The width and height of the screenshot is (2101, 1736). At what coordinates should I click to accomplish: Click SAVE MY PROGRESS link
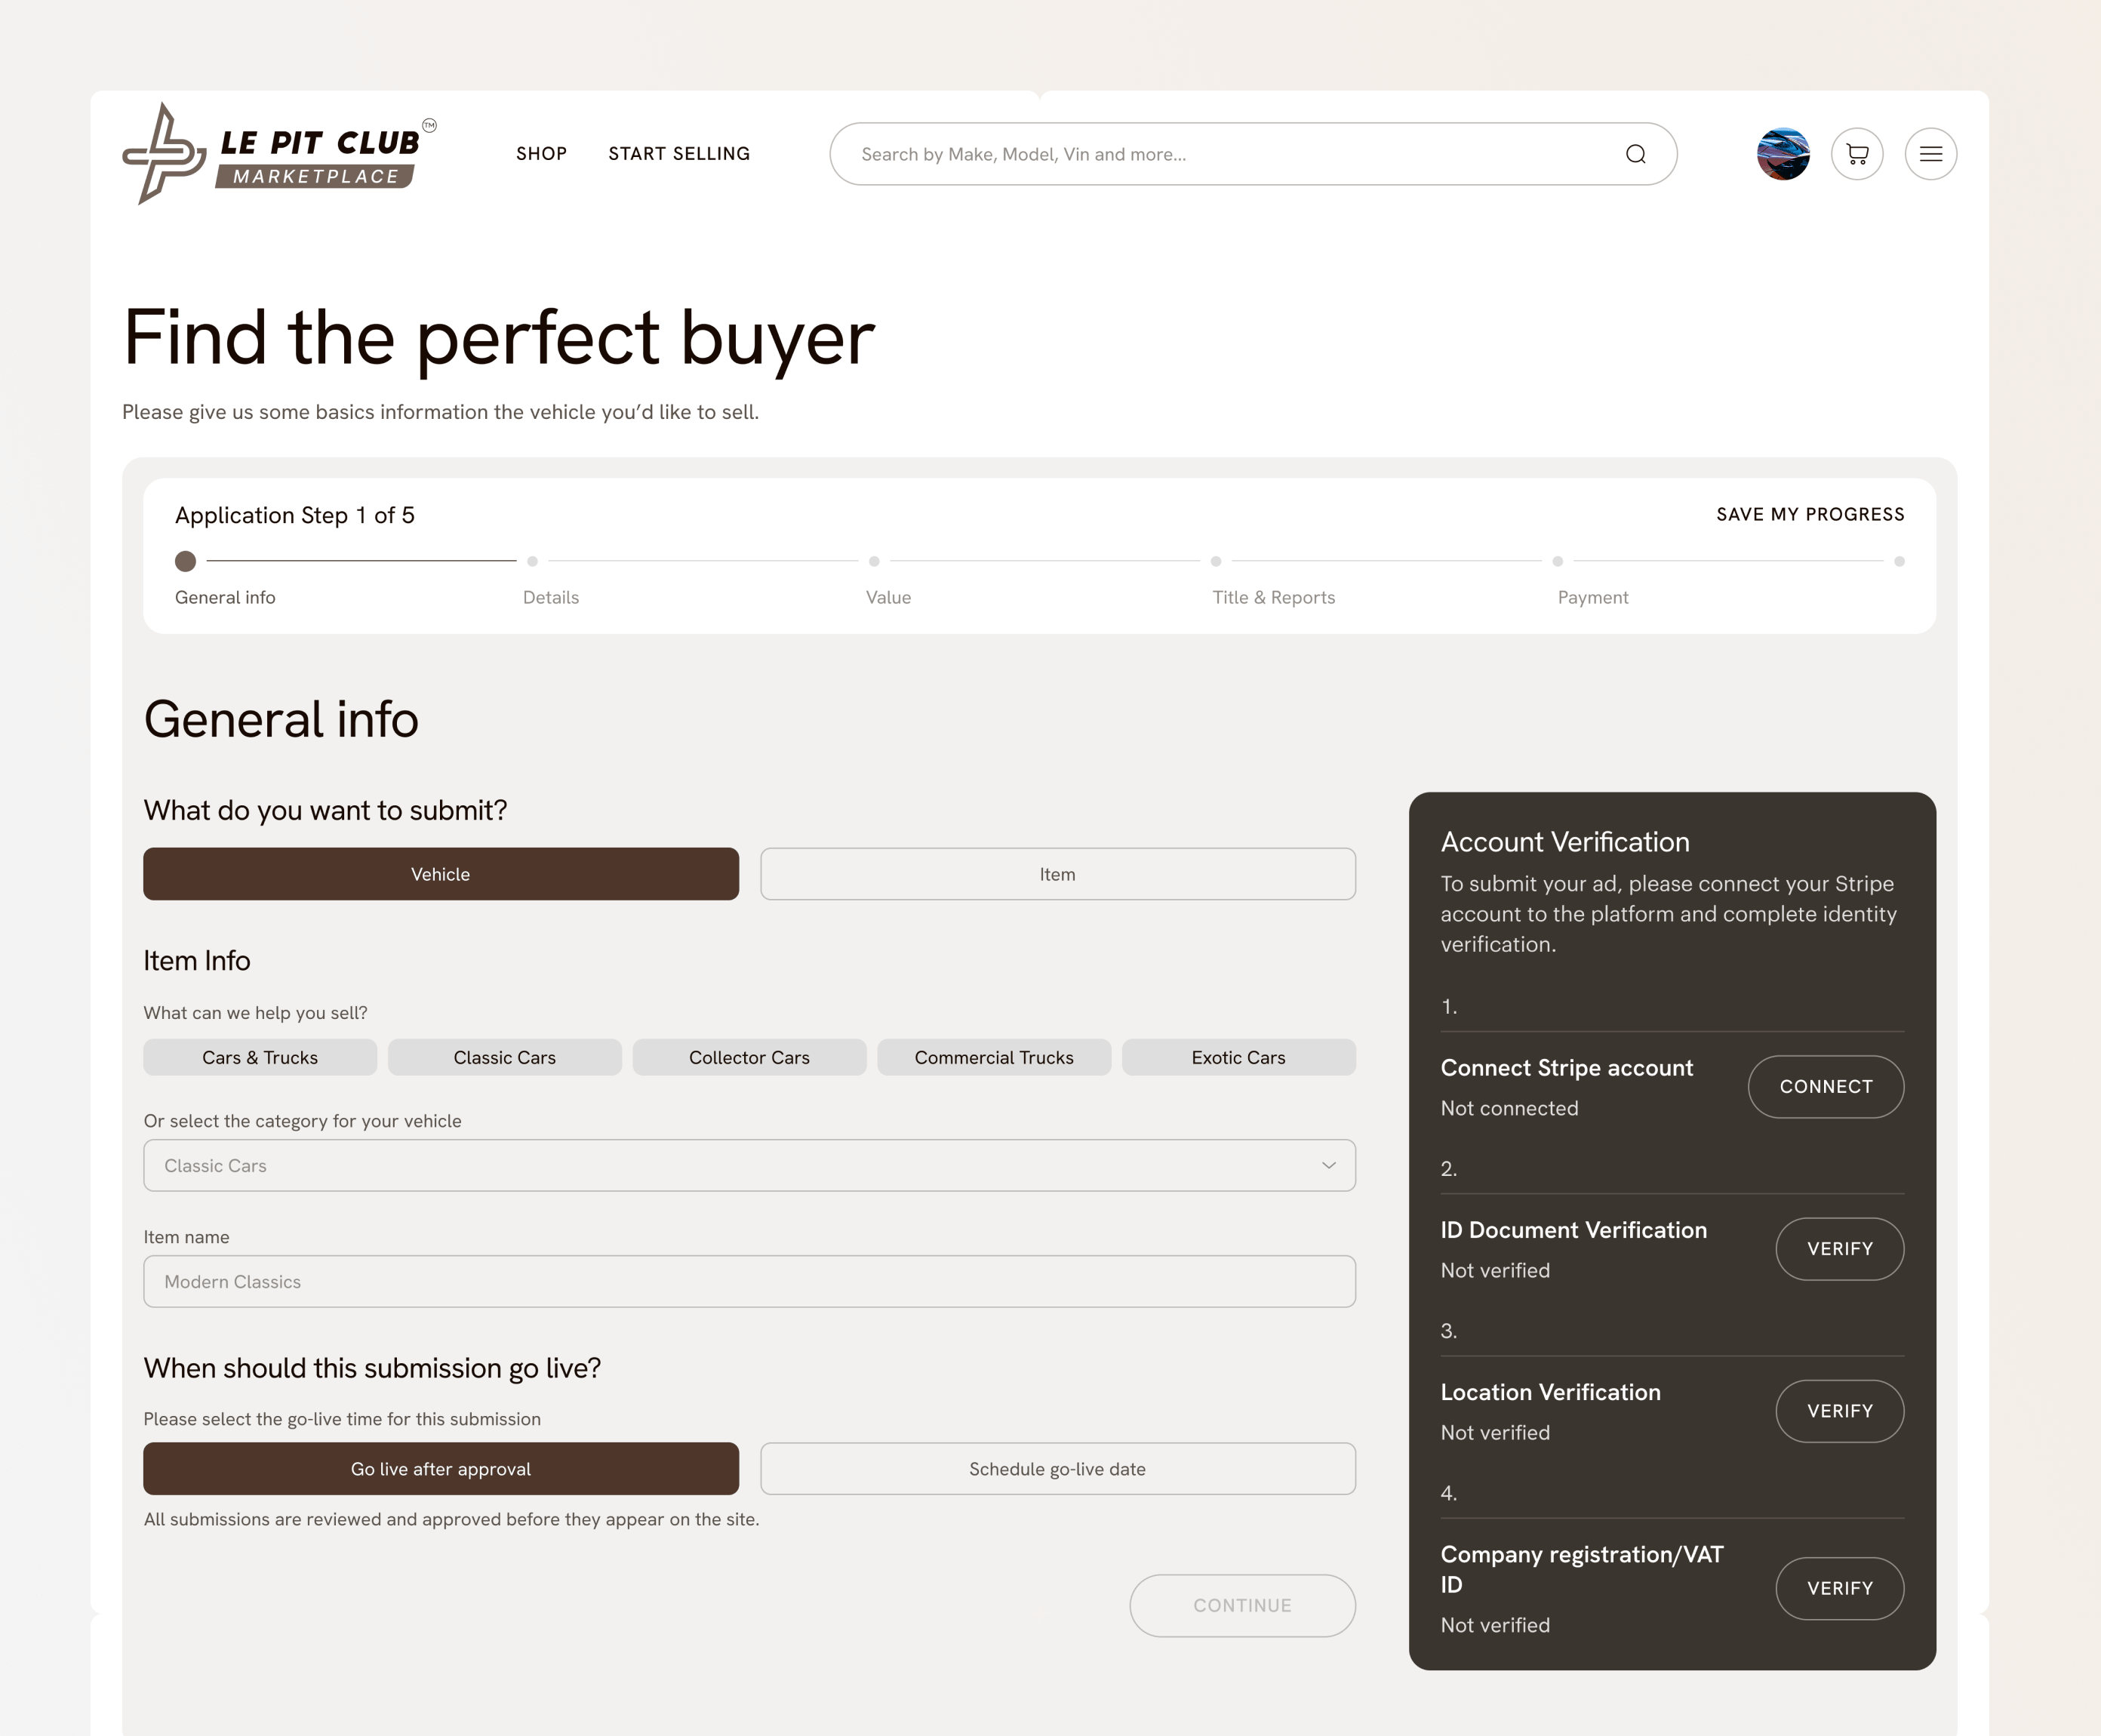1810,514
